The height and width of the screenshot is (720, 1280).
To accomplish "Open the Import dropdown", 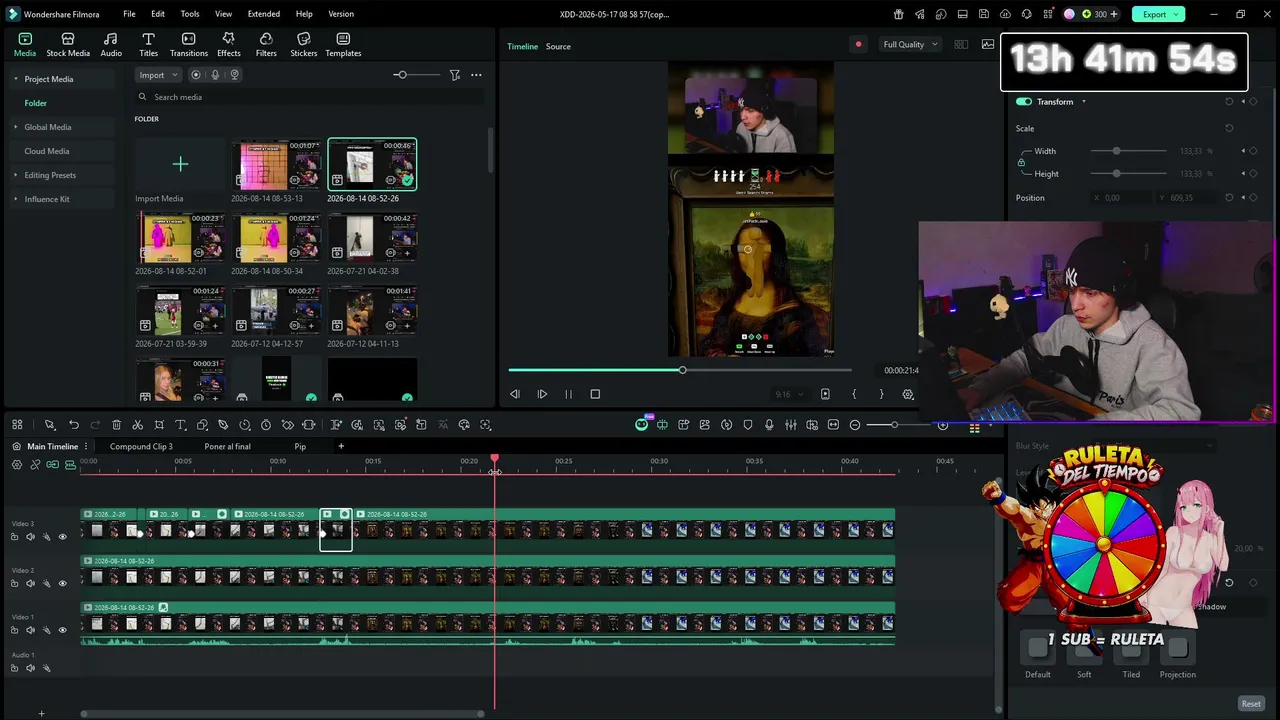I will 158,75.
